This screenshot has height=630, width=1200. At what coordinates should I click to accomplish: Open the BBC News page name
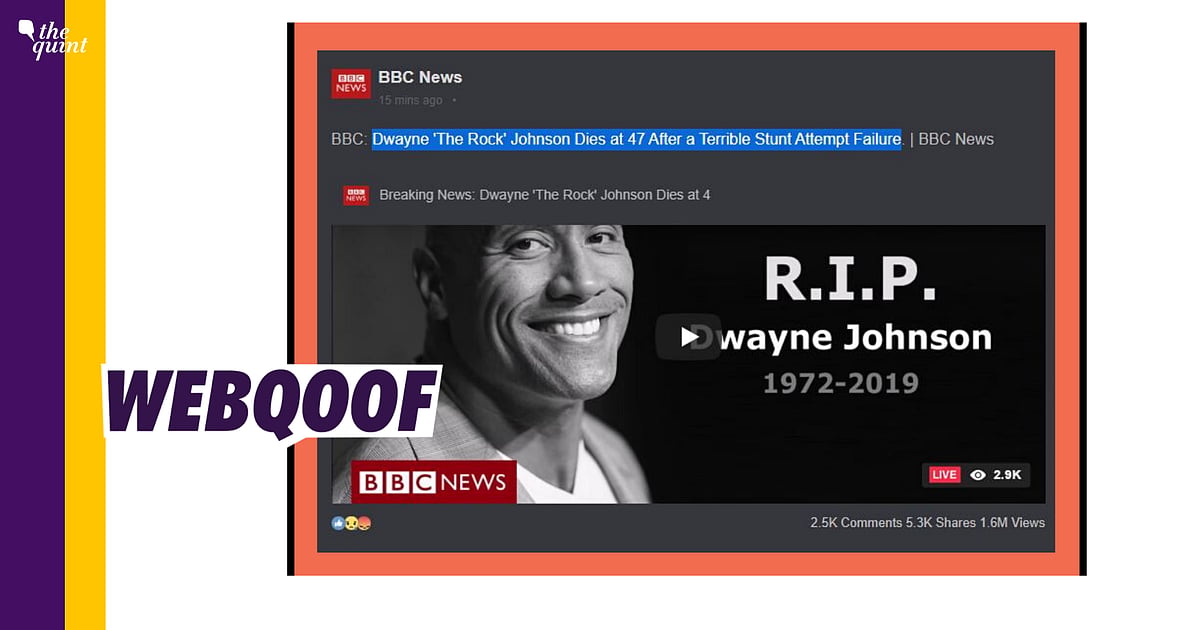point(420,77)
